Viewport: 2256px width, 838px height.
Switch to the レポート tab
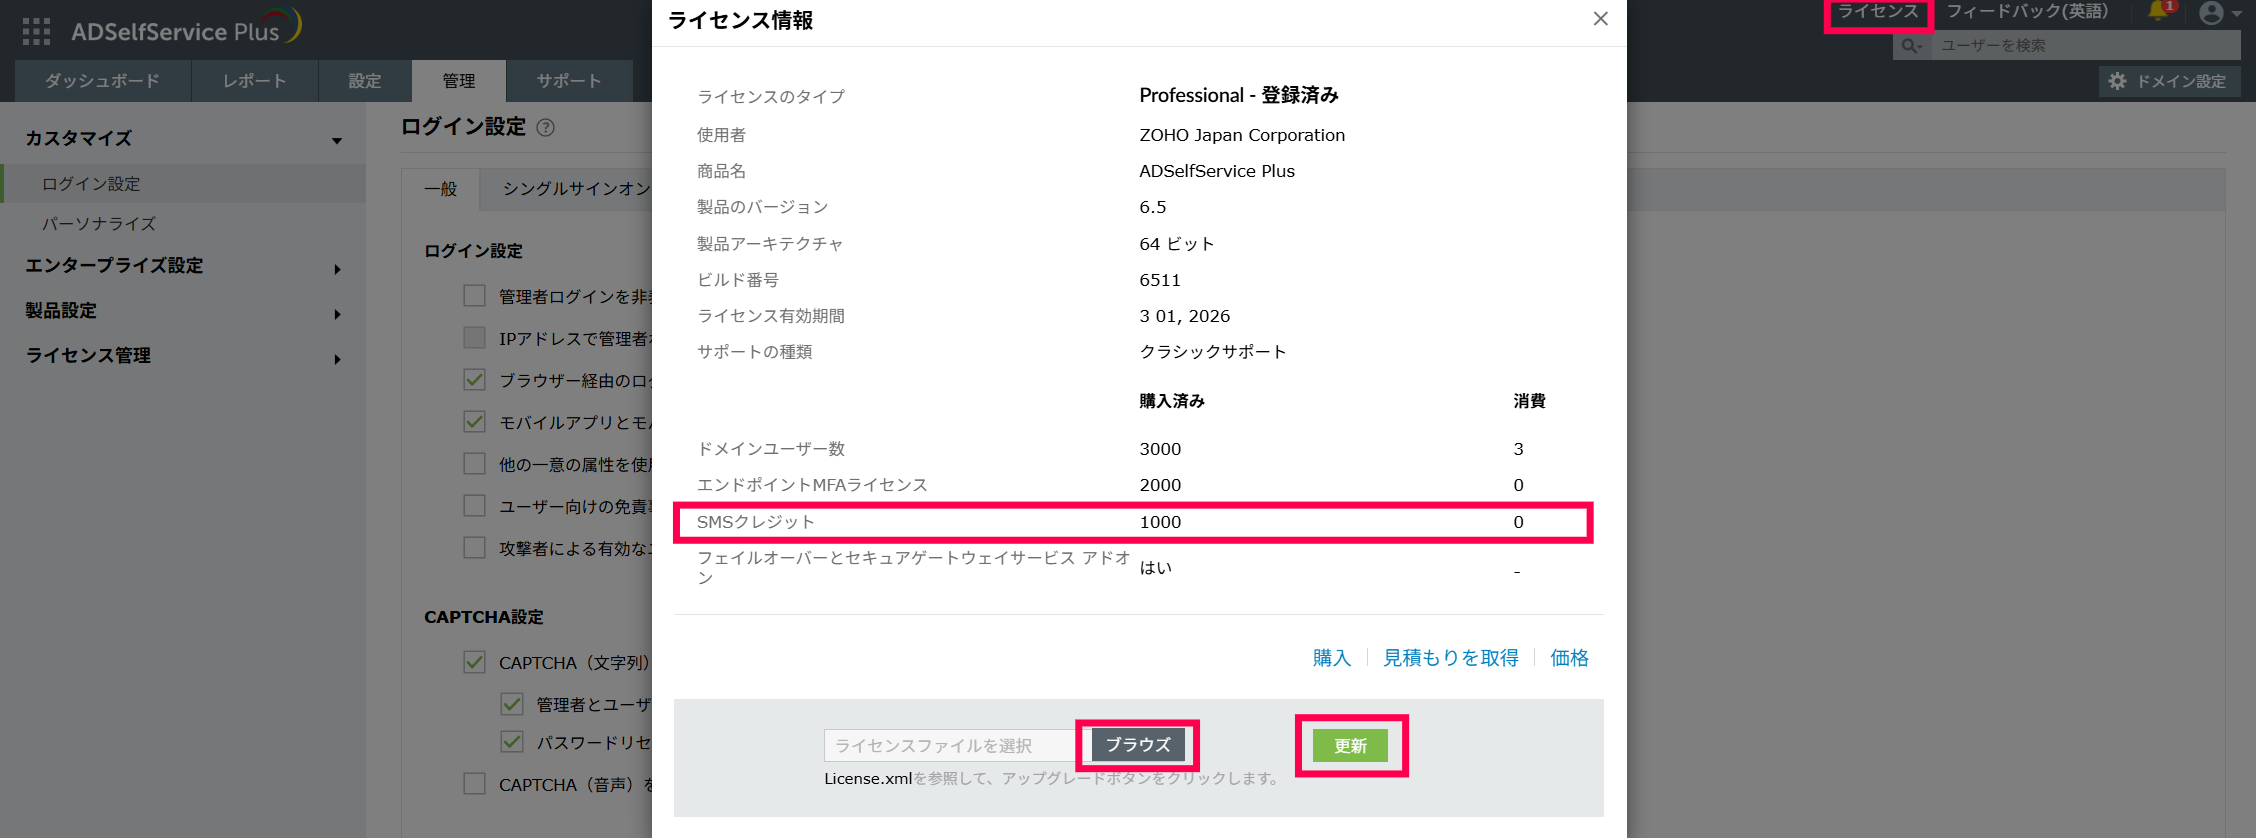pyautogui.click(x=254, y=81)
